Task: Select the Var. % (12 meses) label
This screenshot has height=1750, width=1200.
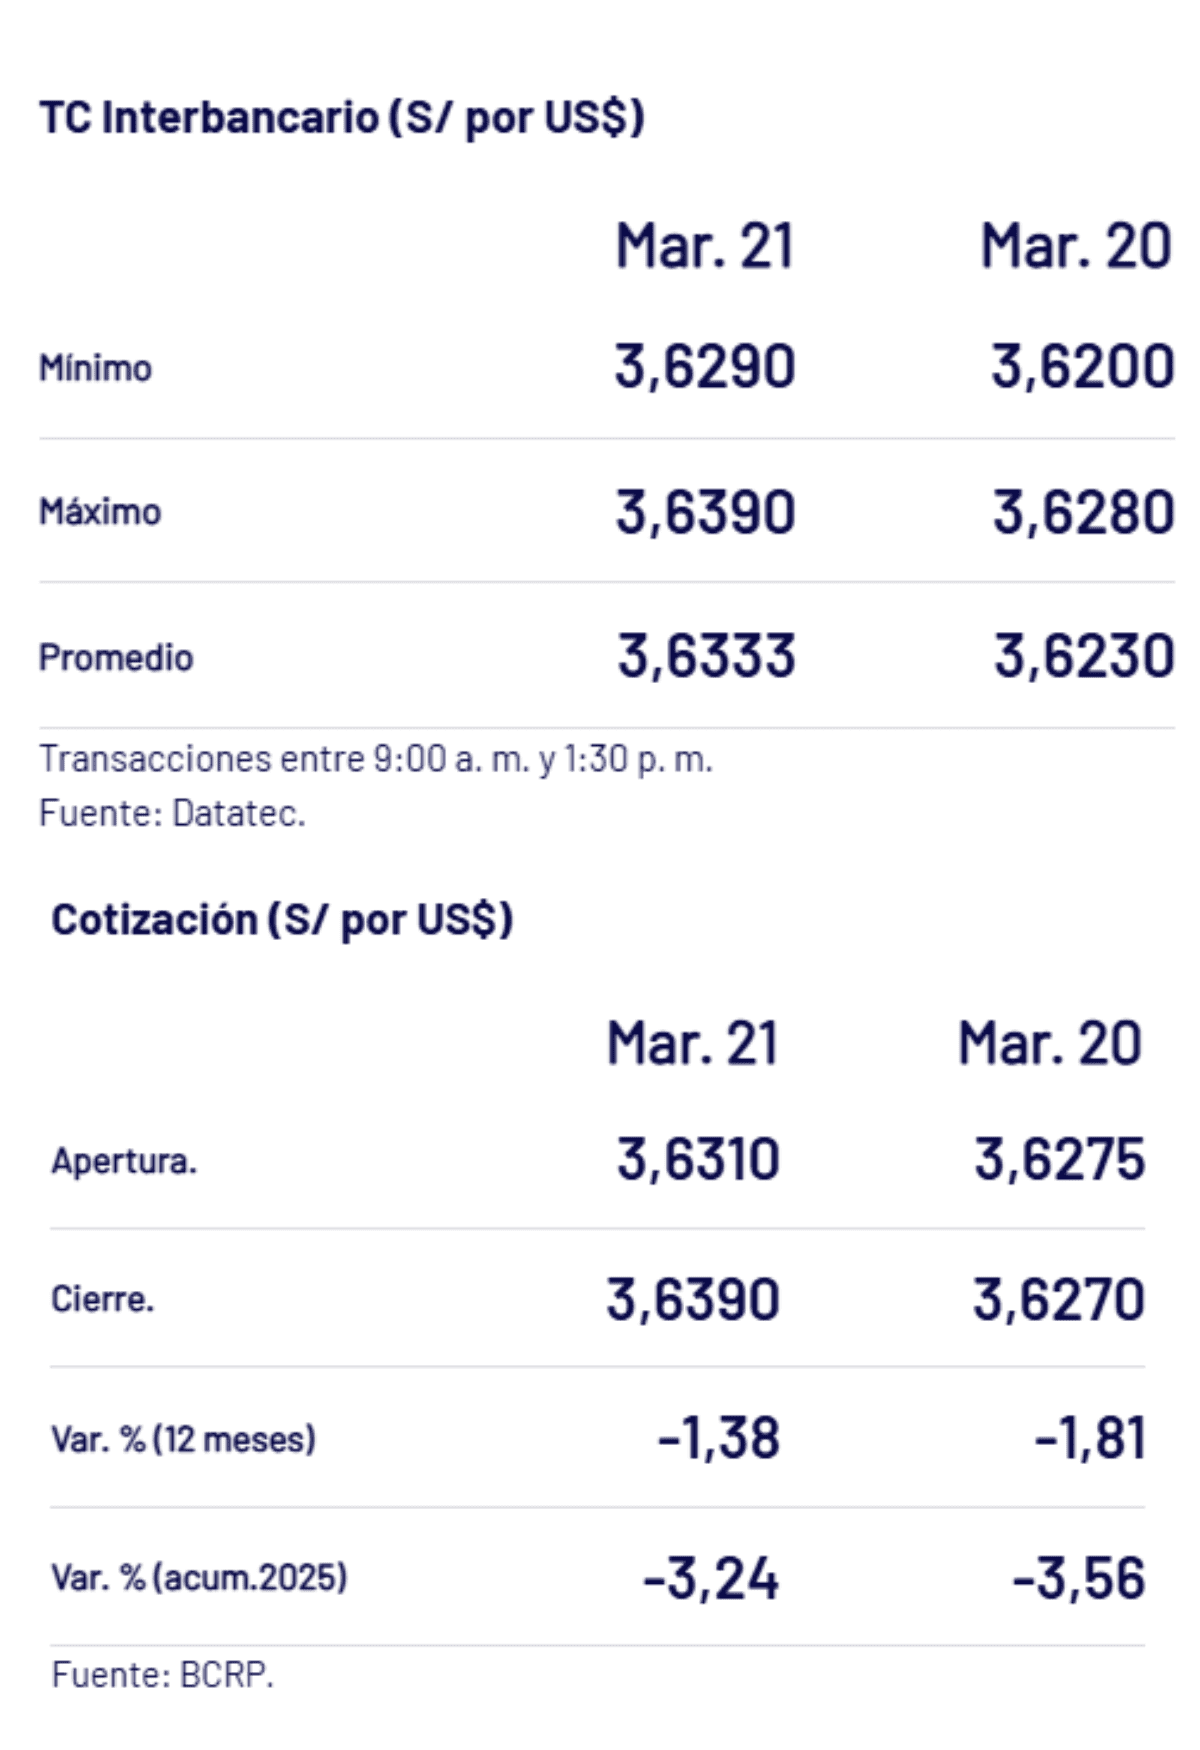Action: pos(183,1440)
